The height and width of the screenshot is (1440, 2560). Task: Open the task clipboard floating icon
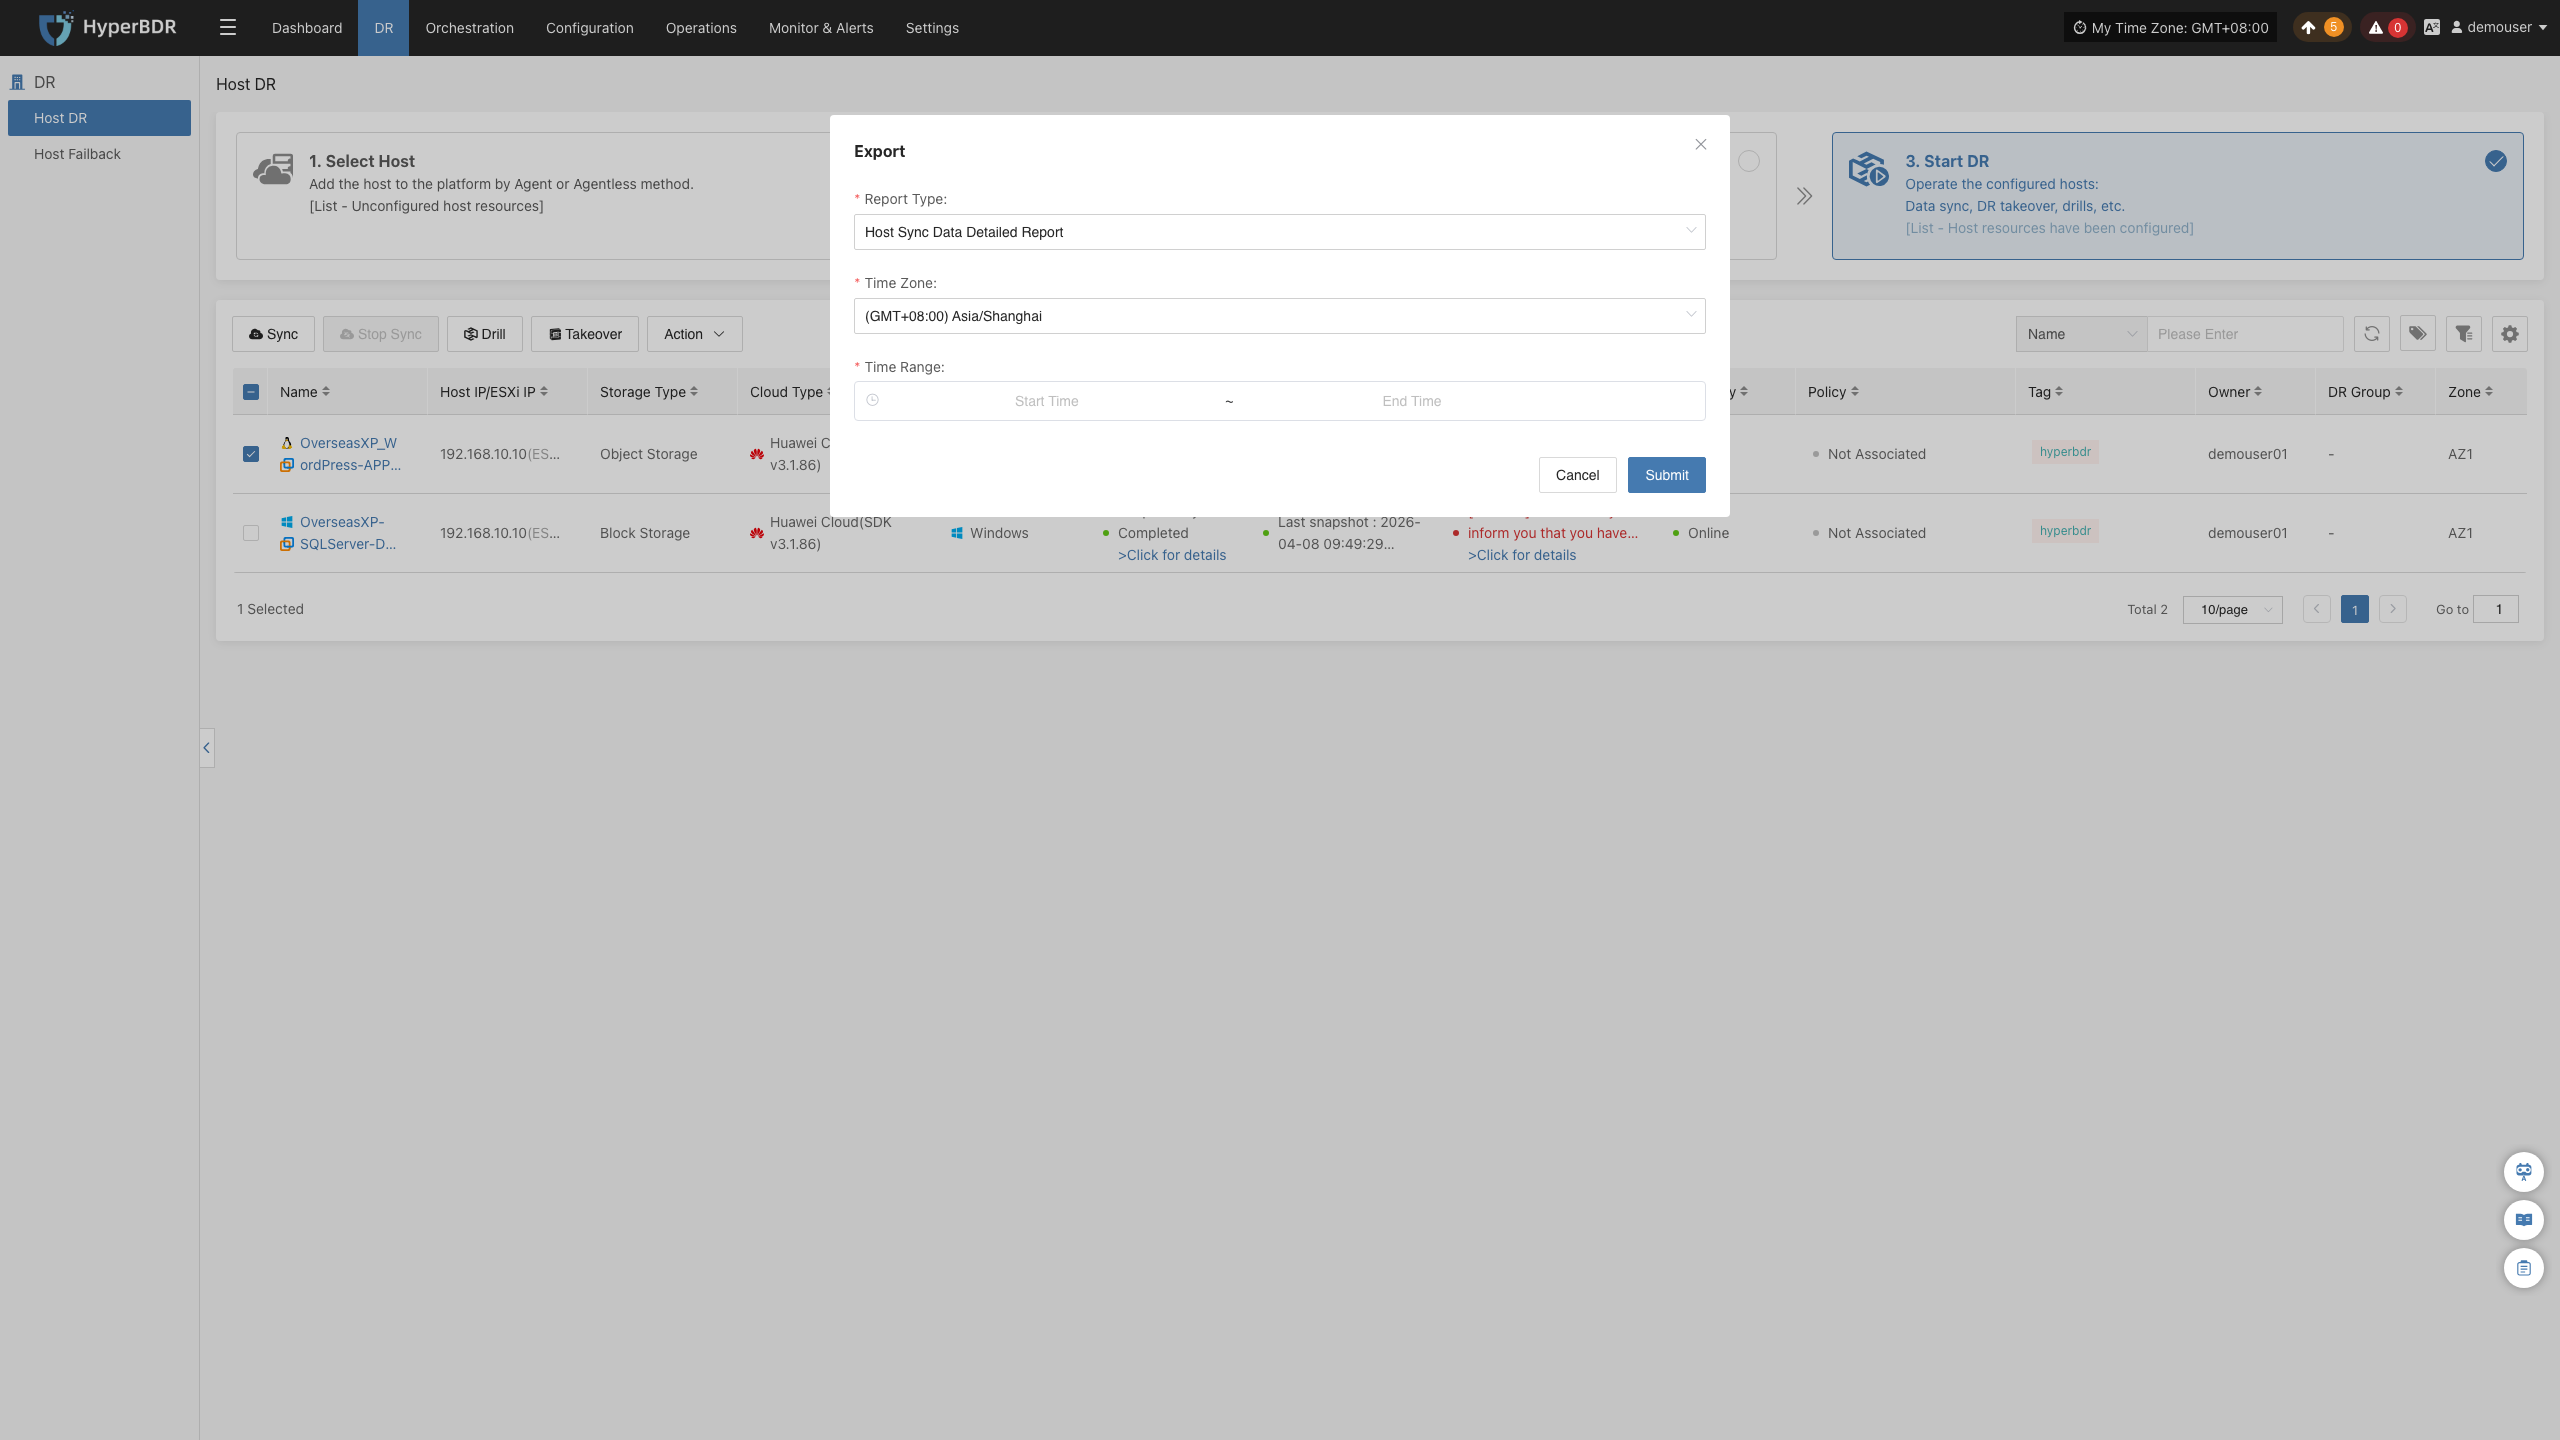click(2524, 1268)
